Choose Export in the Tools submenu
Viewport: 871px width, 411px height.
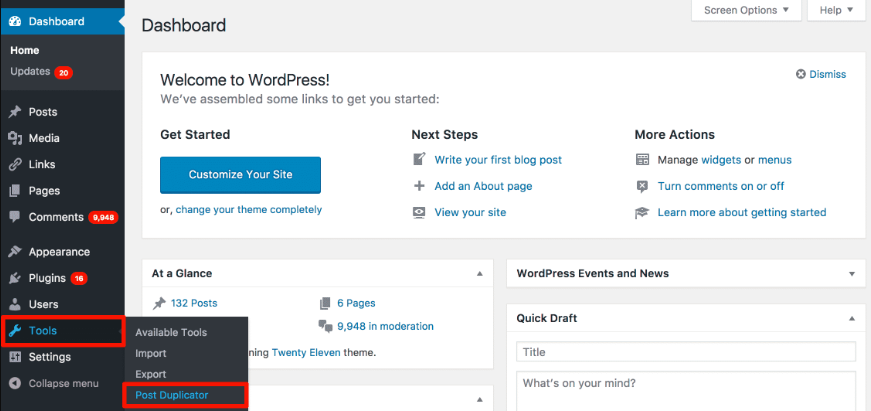pyautogui.click(x=151, y=374)
